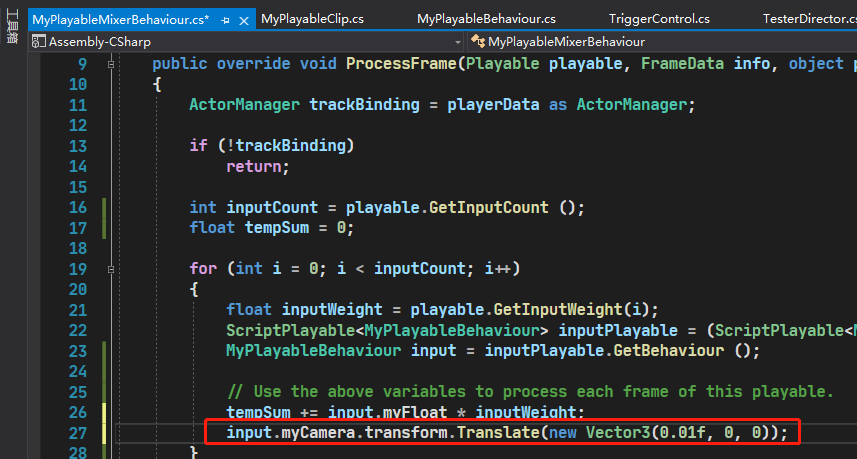The image size is (857, 459).
Task: Open the vertical toolbox side tab
Action: [11, 26]
